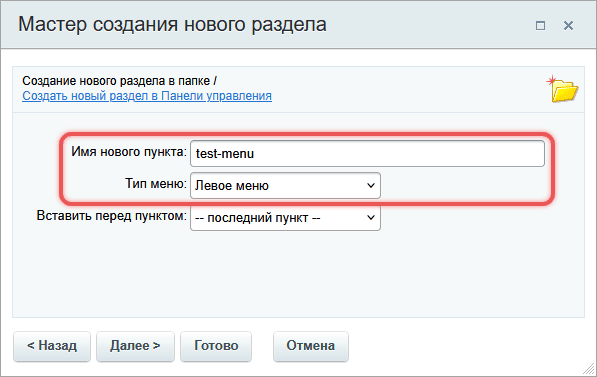Open the Вставить перед пунктом dropdown
The image size is (597, 377).
coord(285,217)
